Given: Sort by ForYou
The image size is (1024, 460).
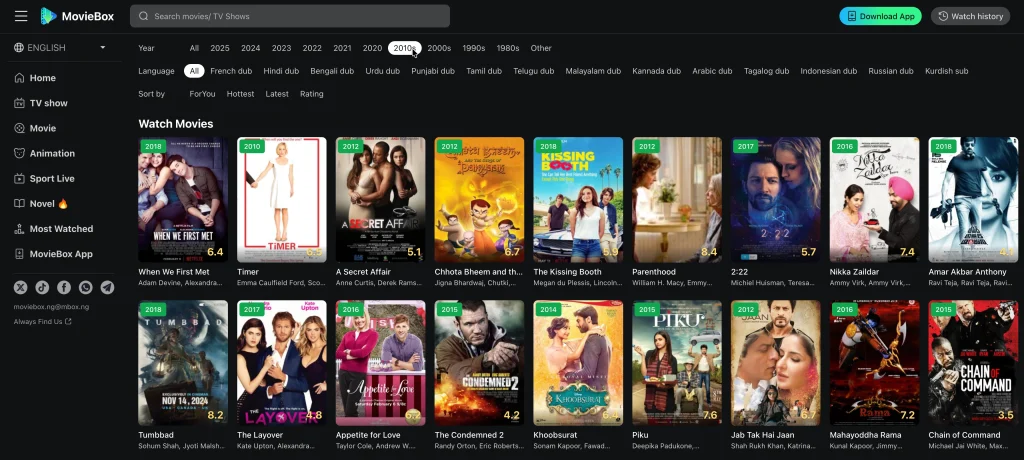Looking at the screenshot, I should click(202, 94).
